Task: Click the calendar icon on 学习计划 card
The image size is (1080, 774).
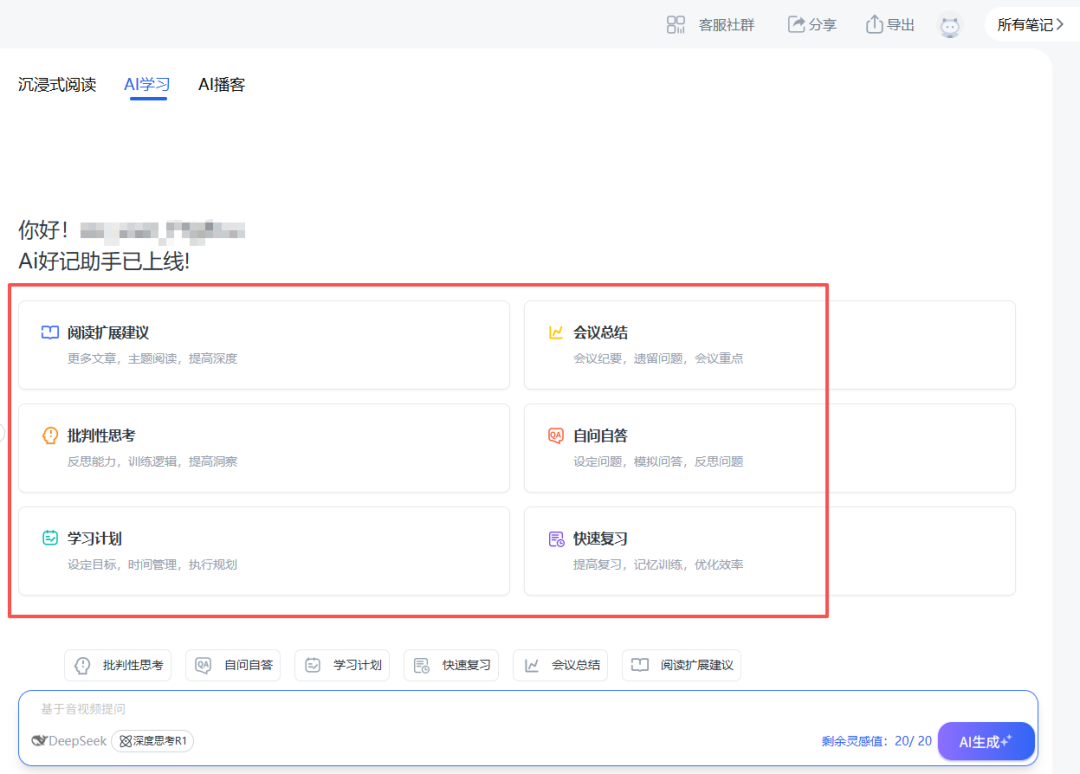Action: click(x=50, y=539)
